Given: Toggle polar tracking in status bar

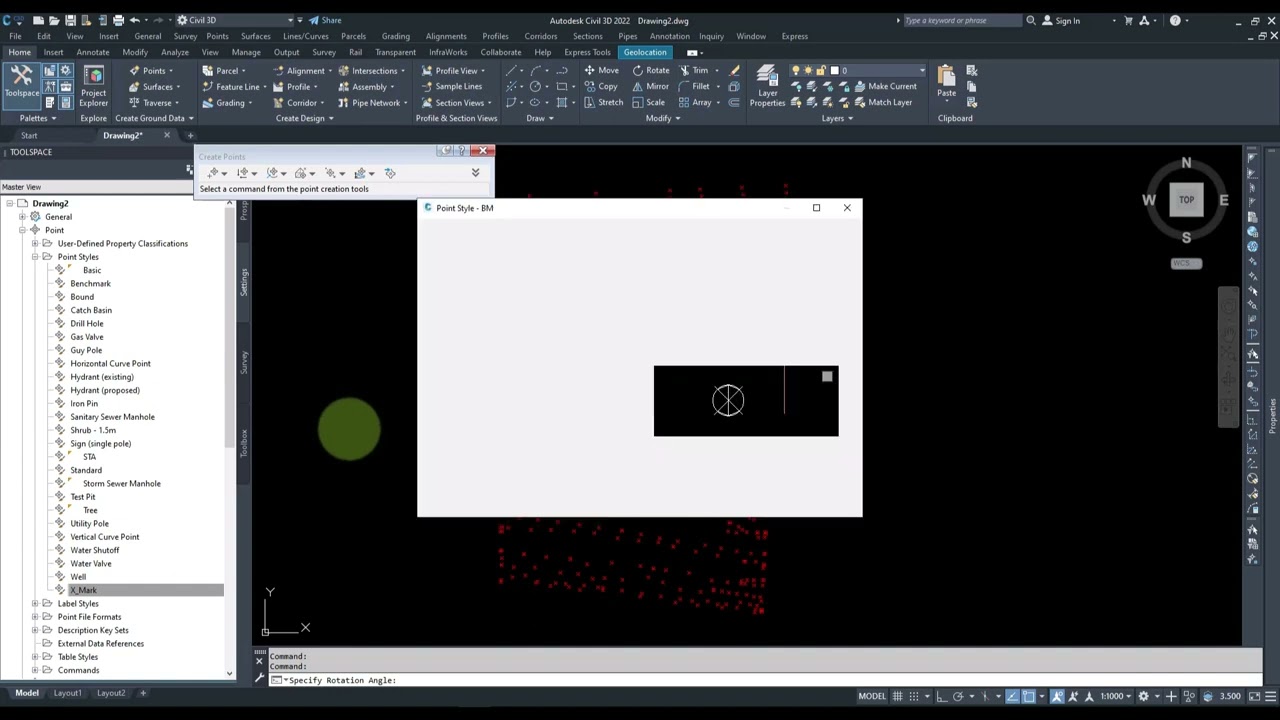Looking at the screenshot, I should (x=958, y=696).
